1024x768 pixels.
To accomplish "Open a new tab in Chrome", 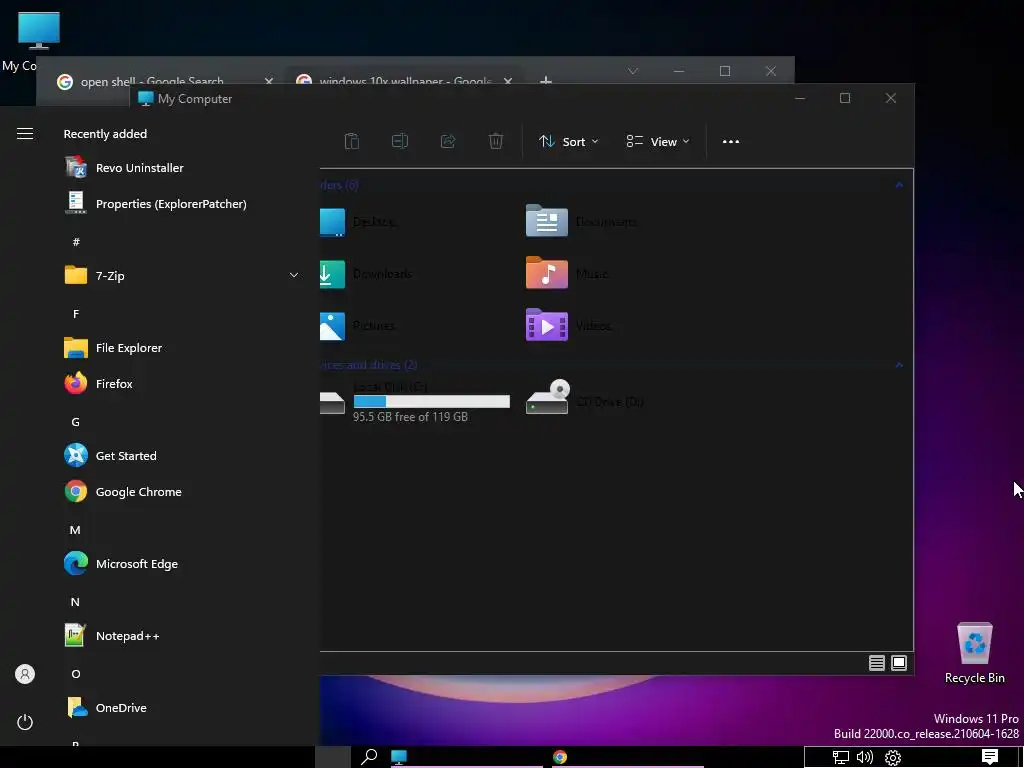I will point(547,81).
